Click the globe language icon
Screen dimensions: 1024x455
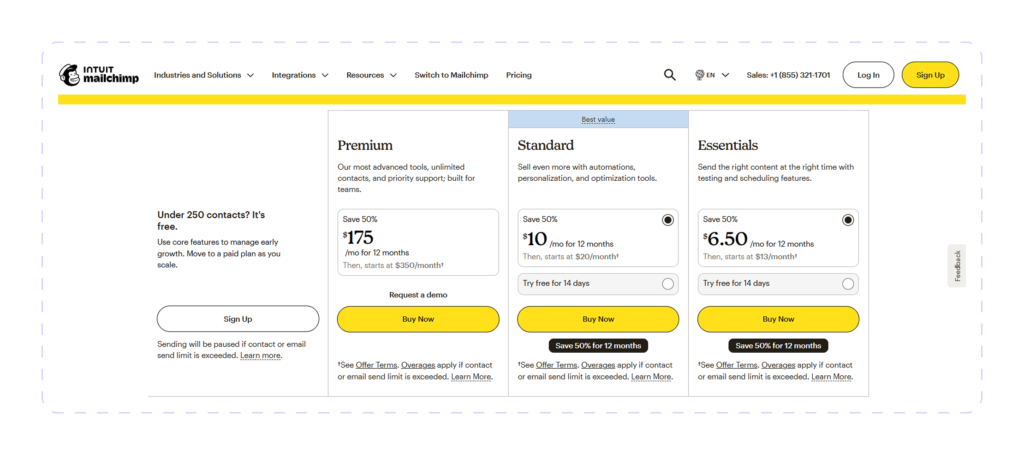[699, 75]
